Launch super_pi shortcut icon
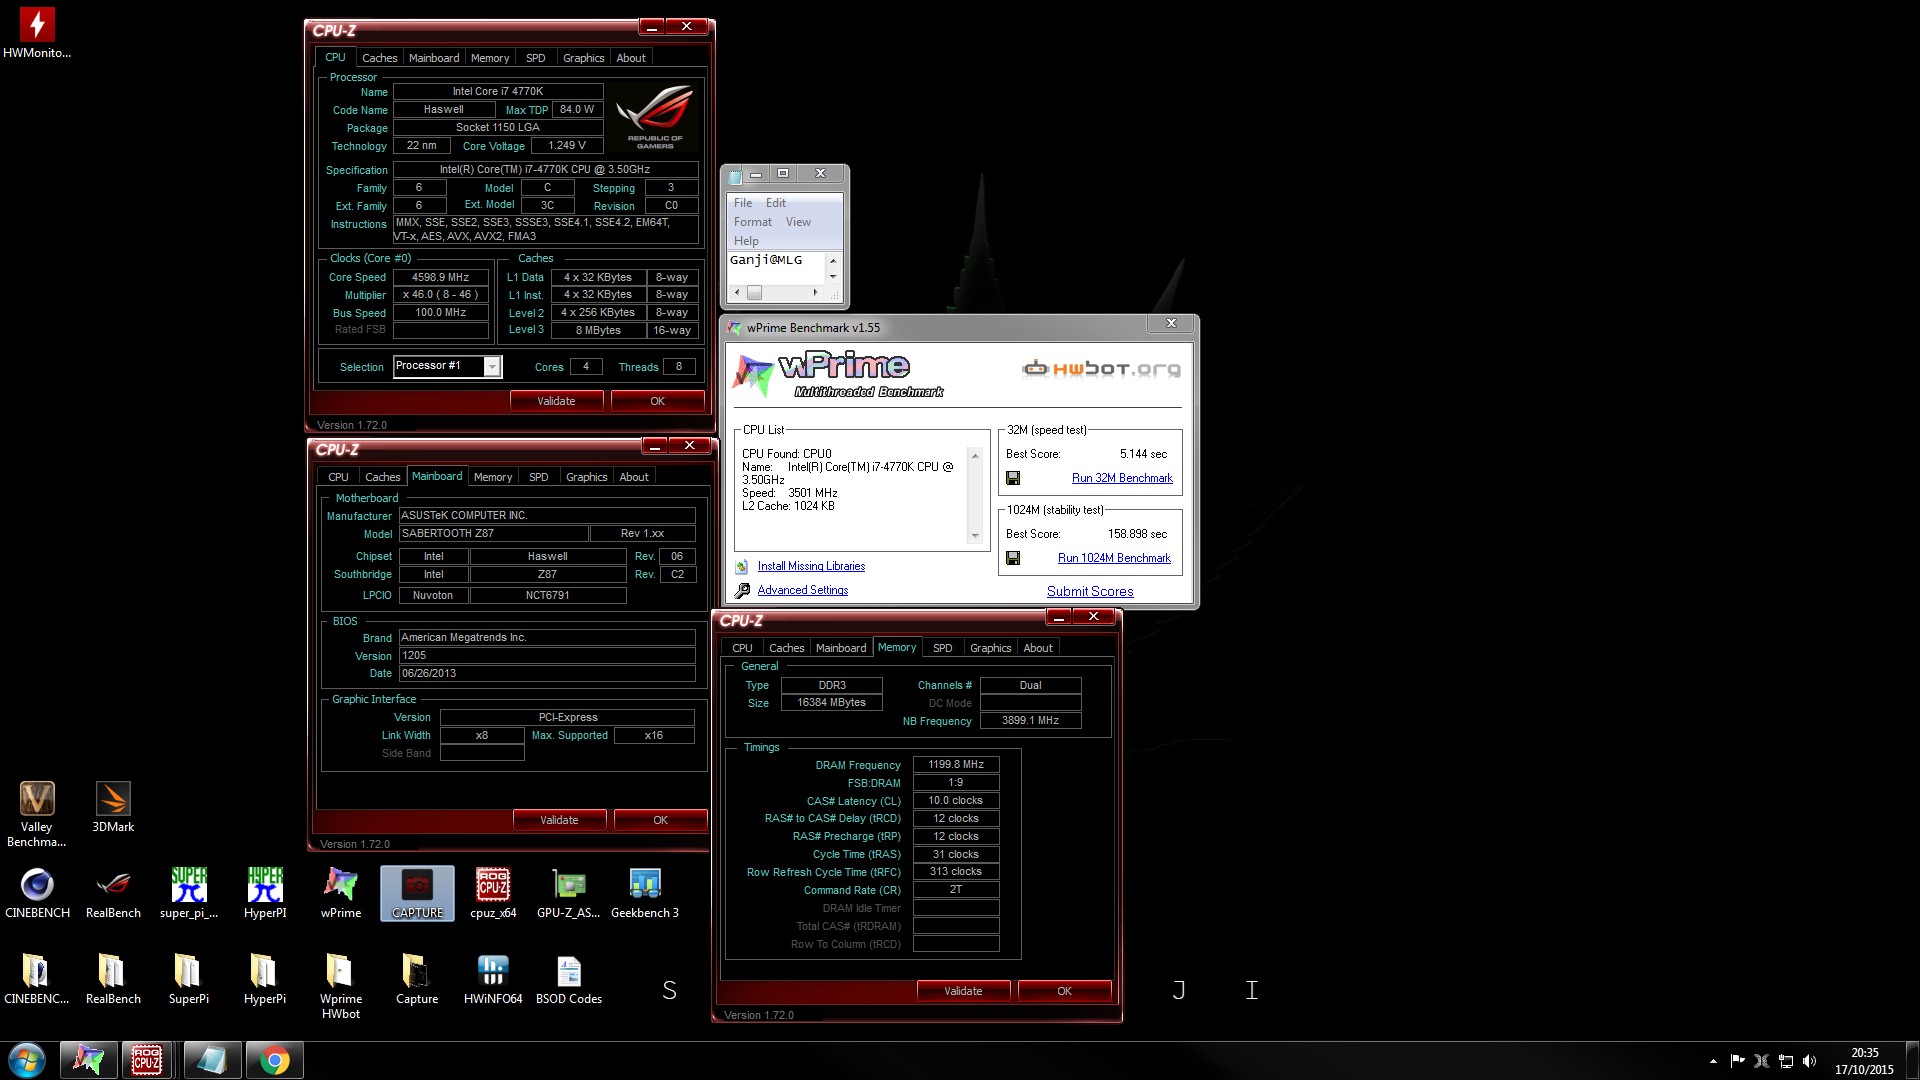 coord(189,892)
